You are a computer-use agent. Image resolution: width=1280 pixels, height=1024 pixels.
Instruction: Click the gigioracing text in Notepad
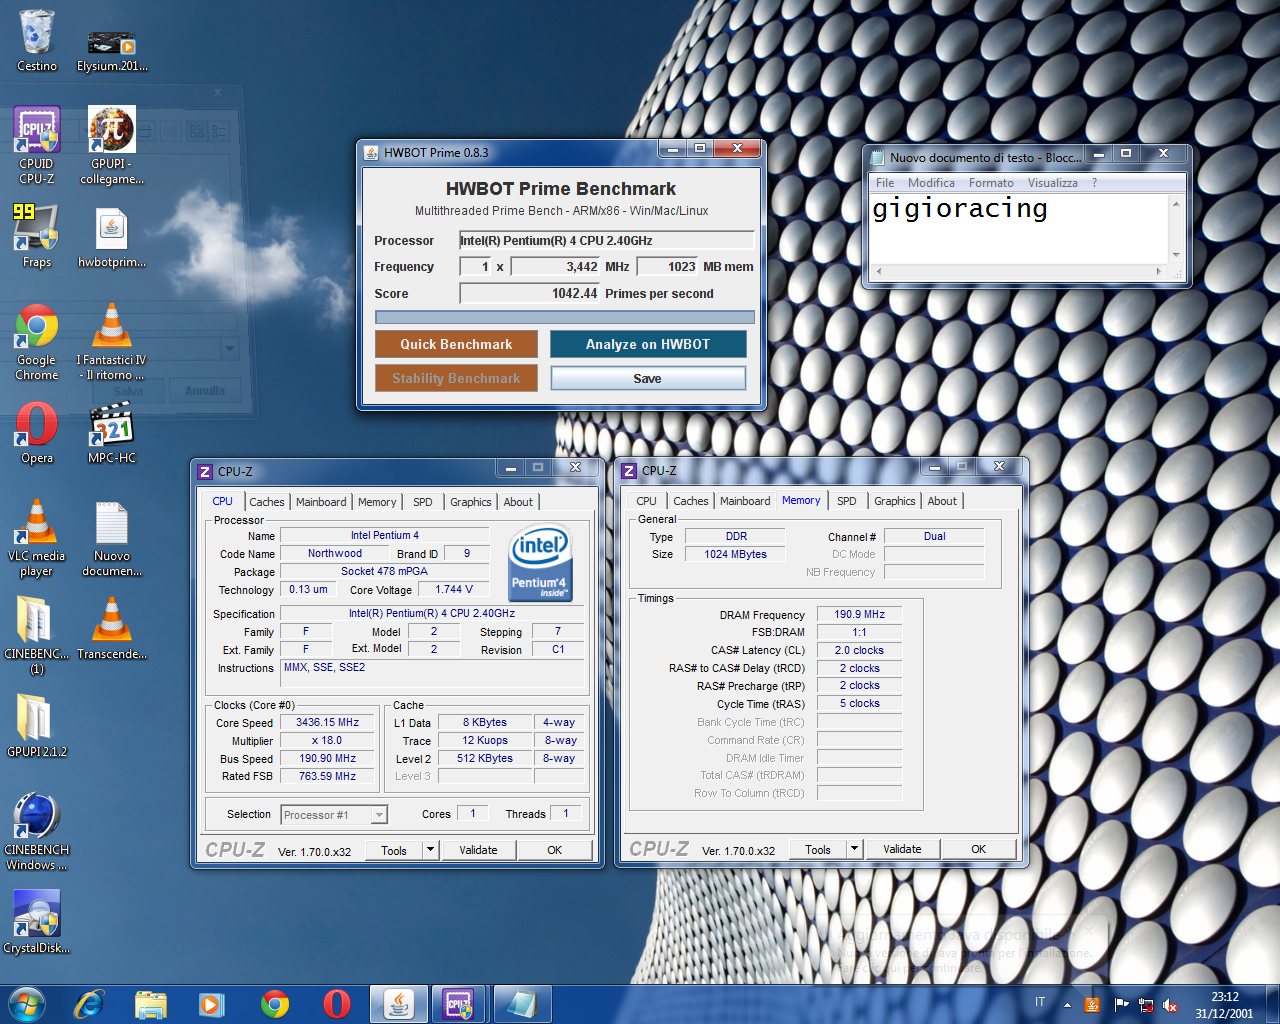(960, 209)
